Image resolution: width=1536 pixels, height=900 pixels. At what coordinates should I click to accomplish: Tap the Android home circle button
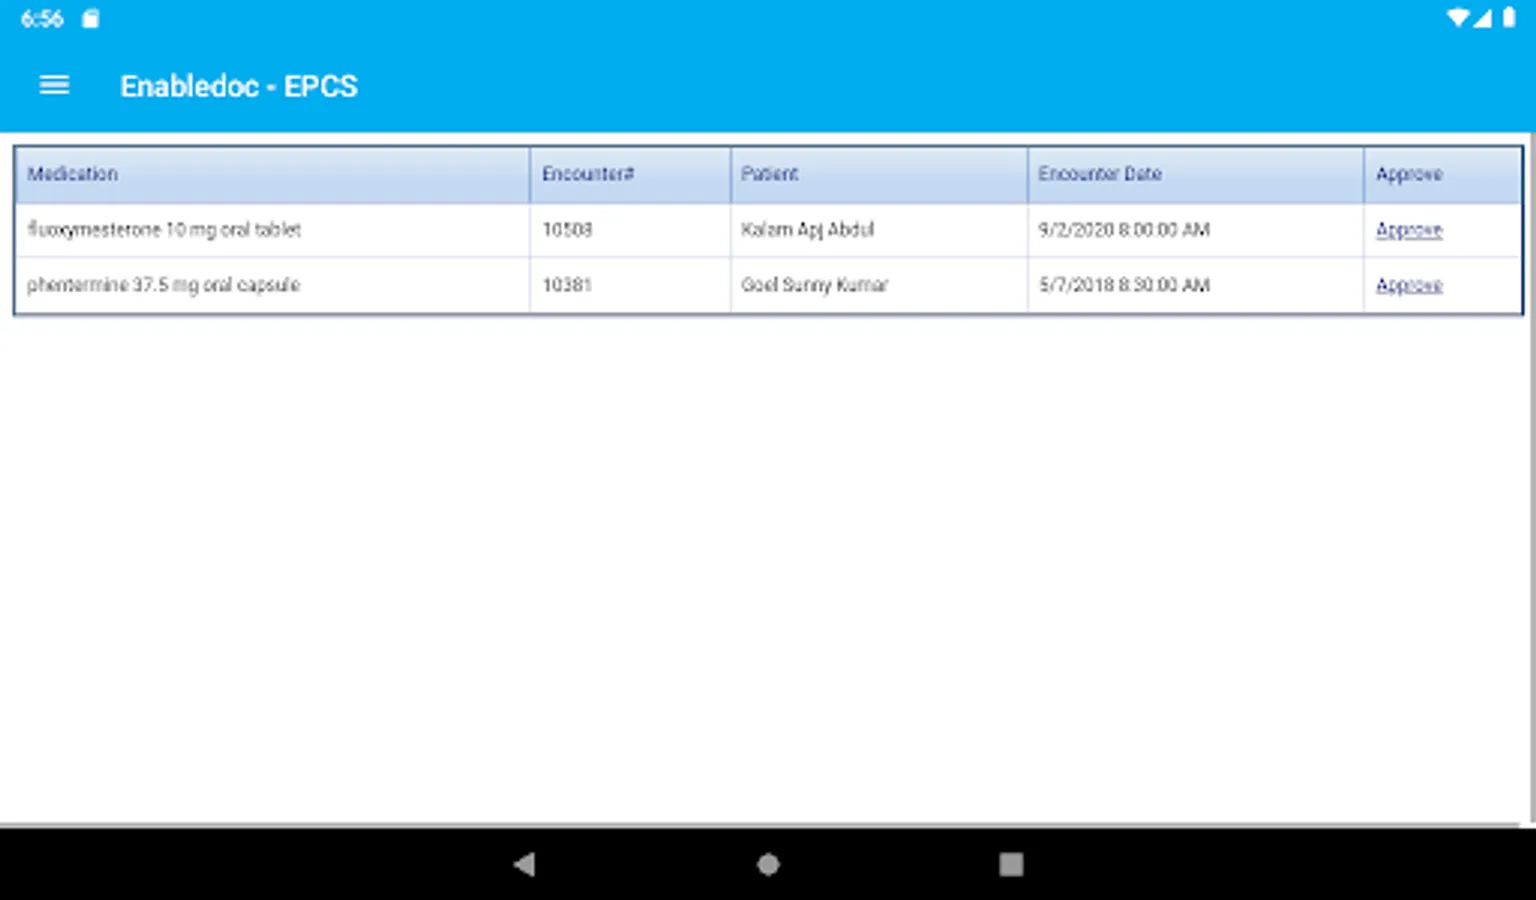(768, 864)
